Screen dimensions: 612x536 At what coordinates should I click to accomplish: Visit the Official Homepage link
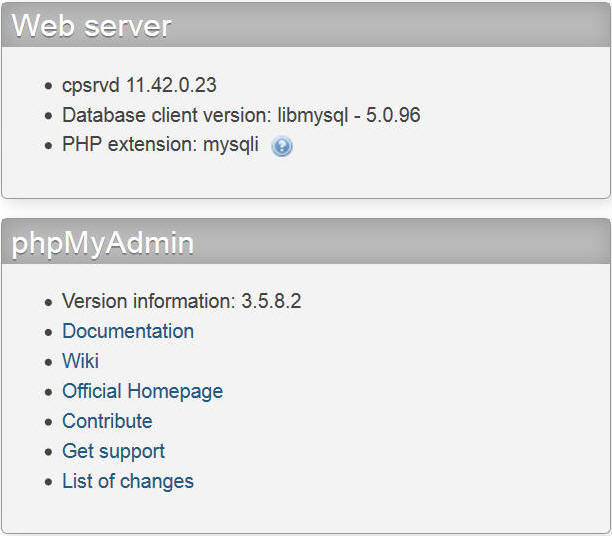(142, 392)
